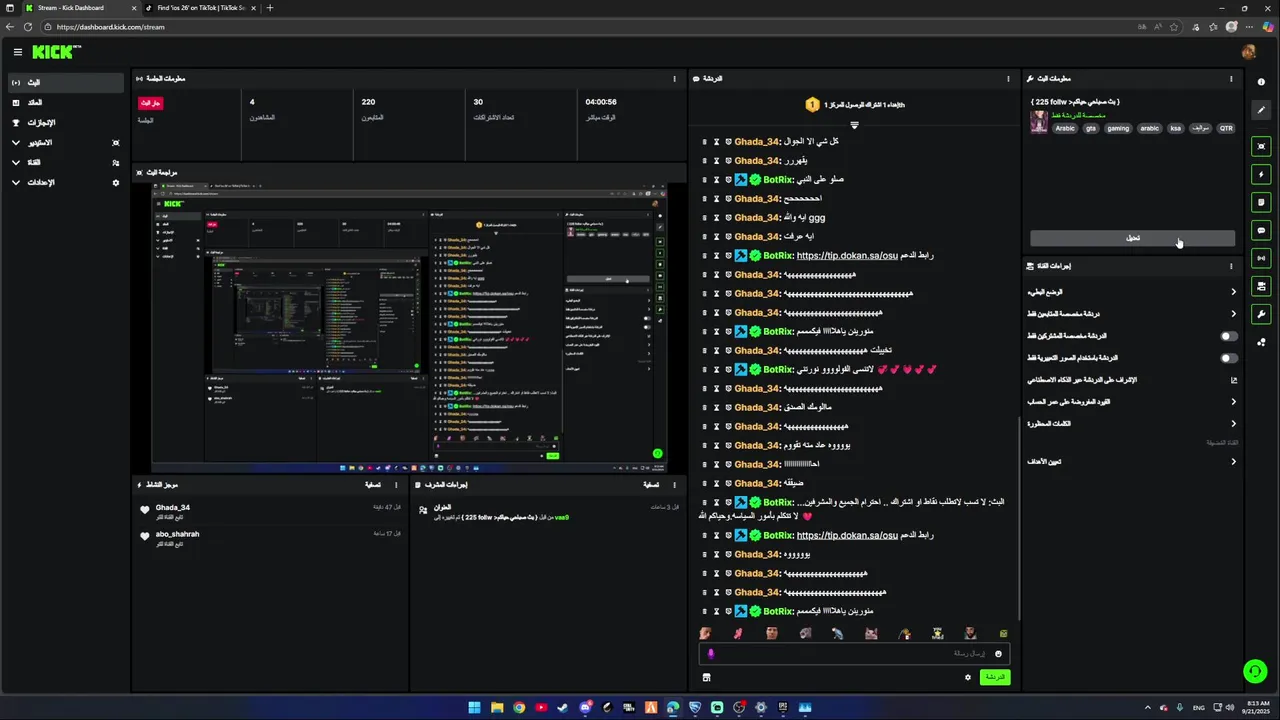Open the channel actions panel options menu

[x=1231, y=266]
